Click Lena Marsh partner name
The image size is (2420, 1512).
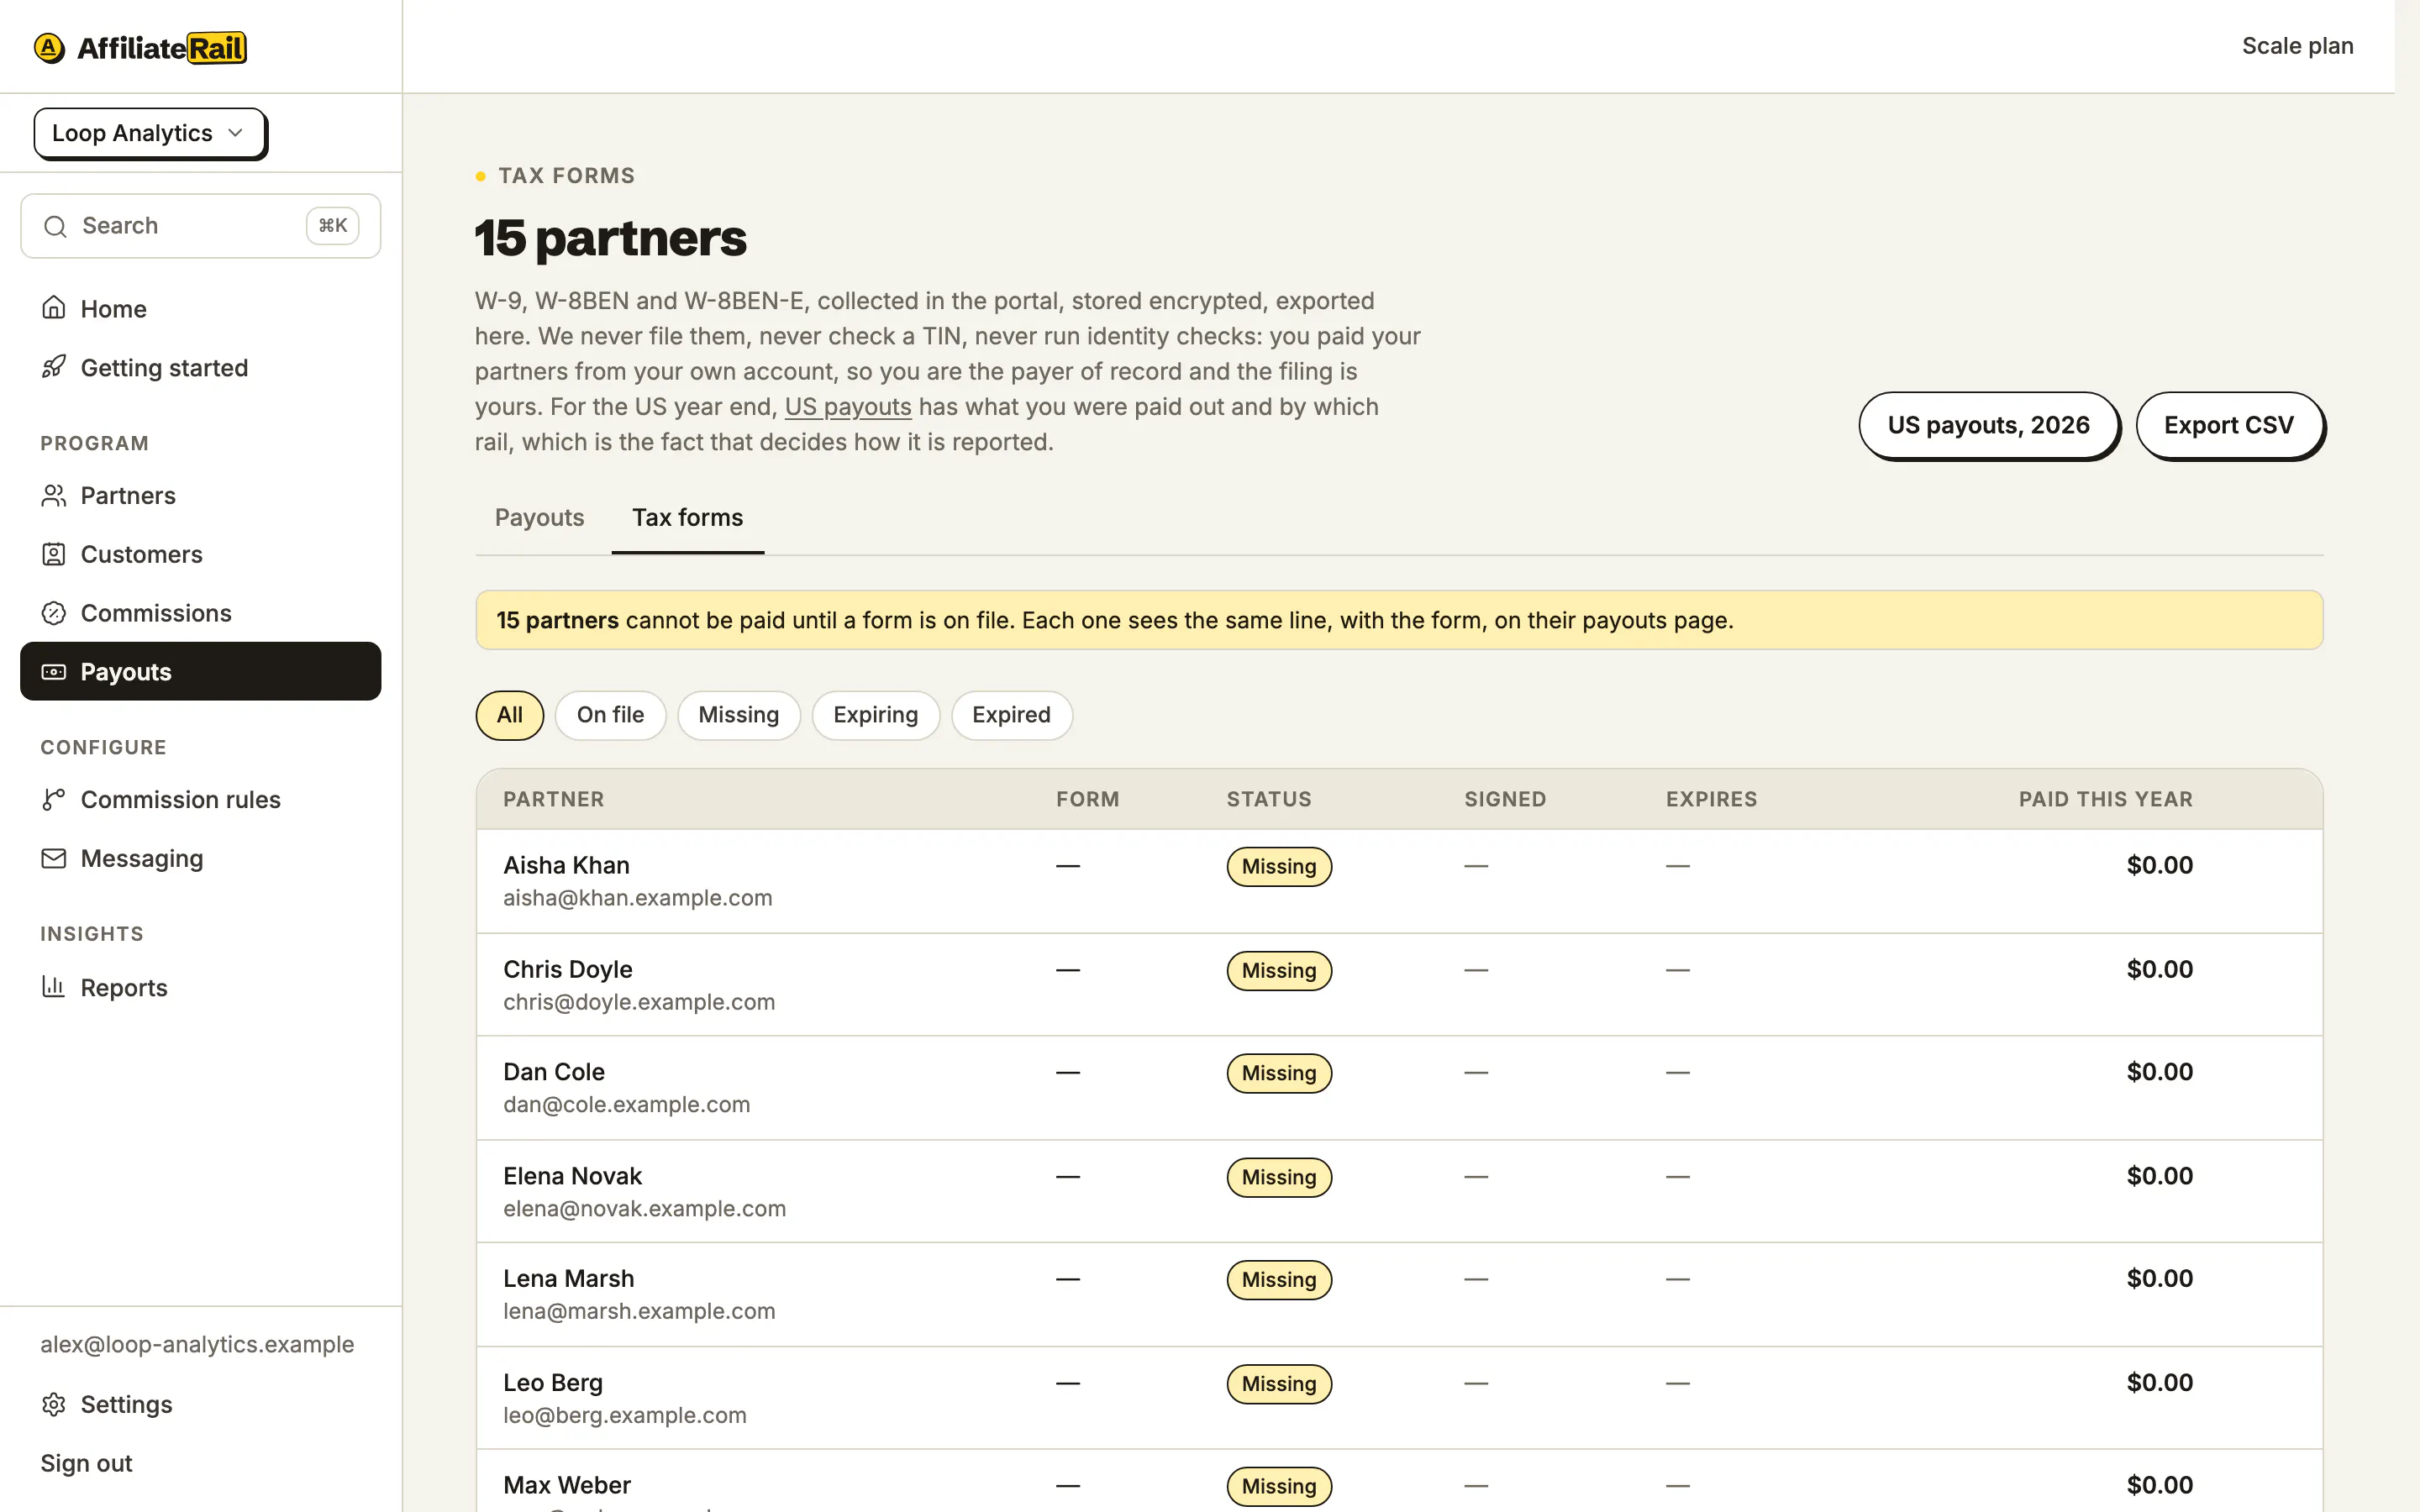pyautogui.click(x=568, y=1278)
